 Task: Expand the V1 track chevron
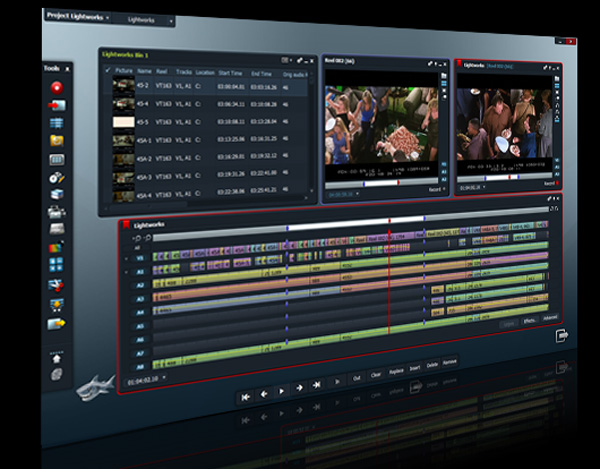126,259
